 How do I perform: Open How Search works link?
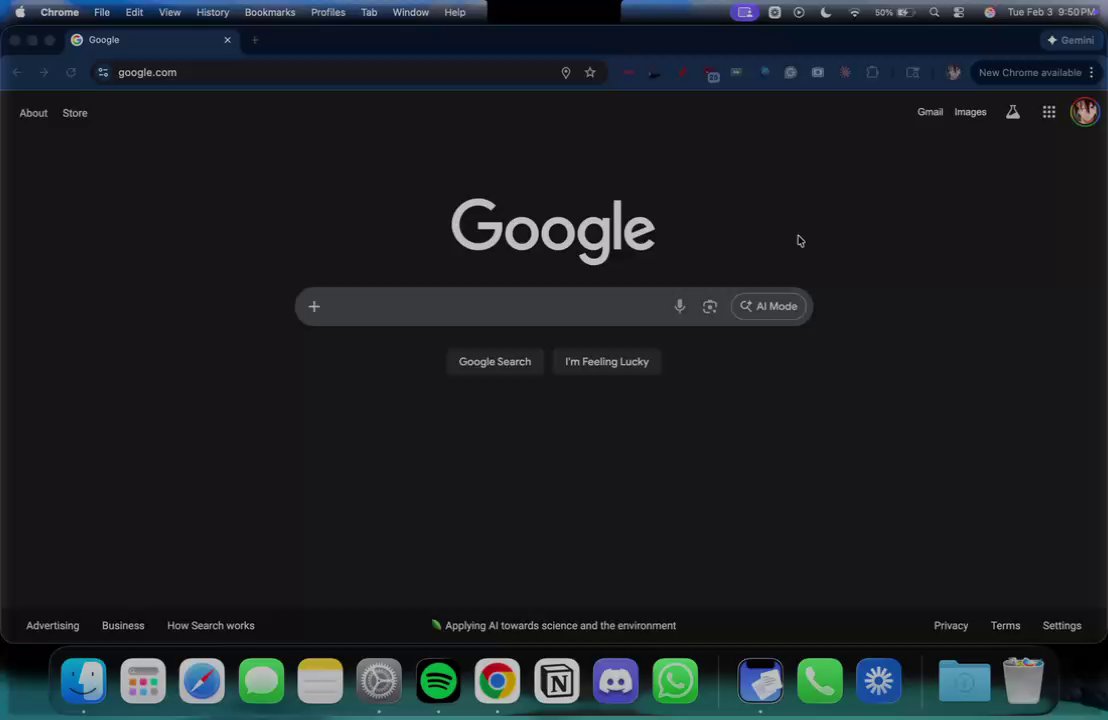point(211,625)
